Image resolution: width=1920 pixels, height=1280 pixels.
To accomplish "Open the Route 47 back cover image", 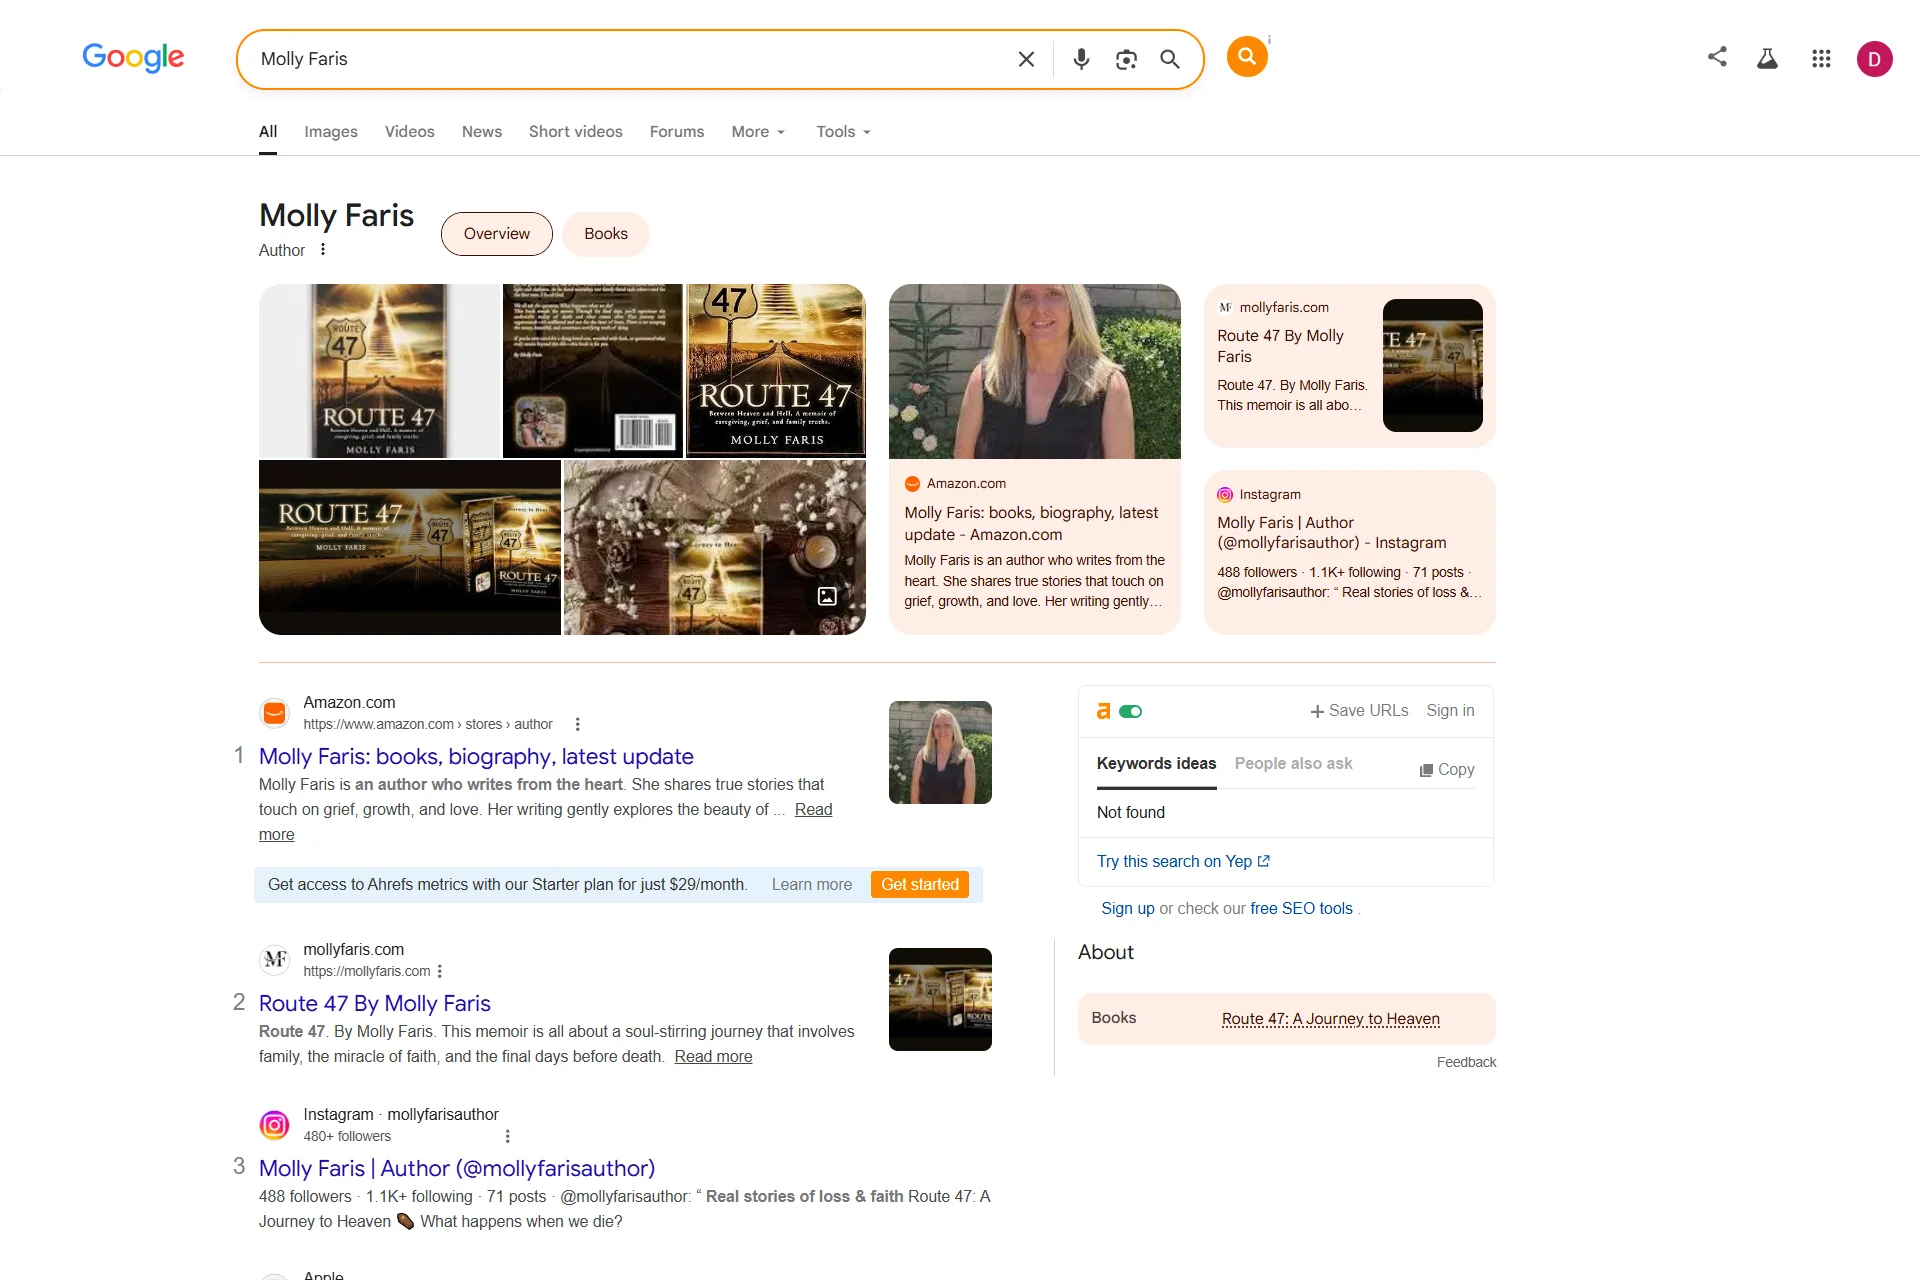I will click(x=593, y=371).
